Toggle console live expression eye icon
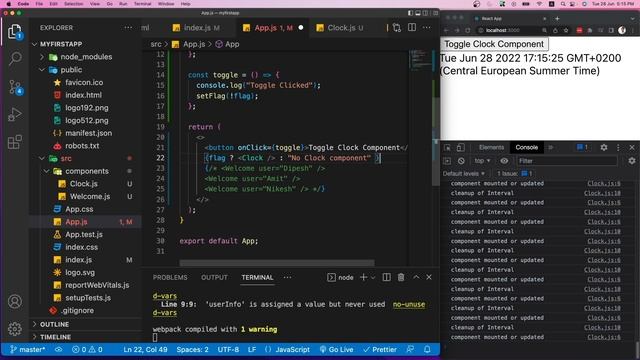Image resolution: width=640 pixels, height=360 pixels. (x=504, y=161)
